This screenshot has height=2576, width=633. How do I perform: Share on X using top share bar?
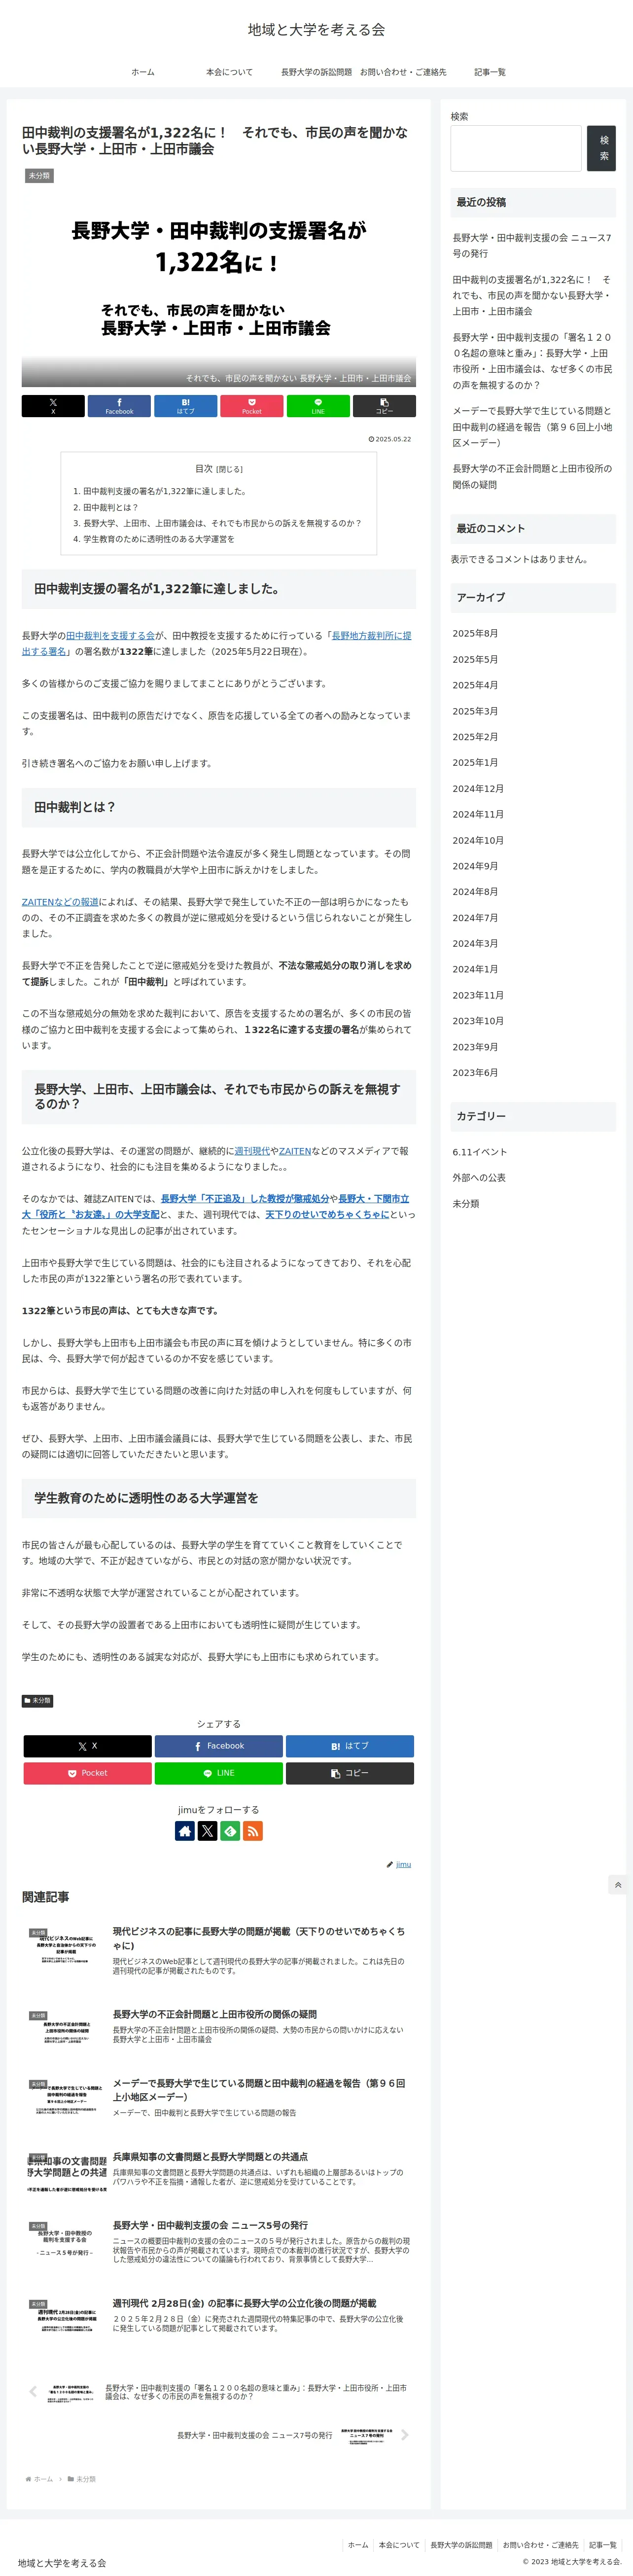click(x=53, y=406)
